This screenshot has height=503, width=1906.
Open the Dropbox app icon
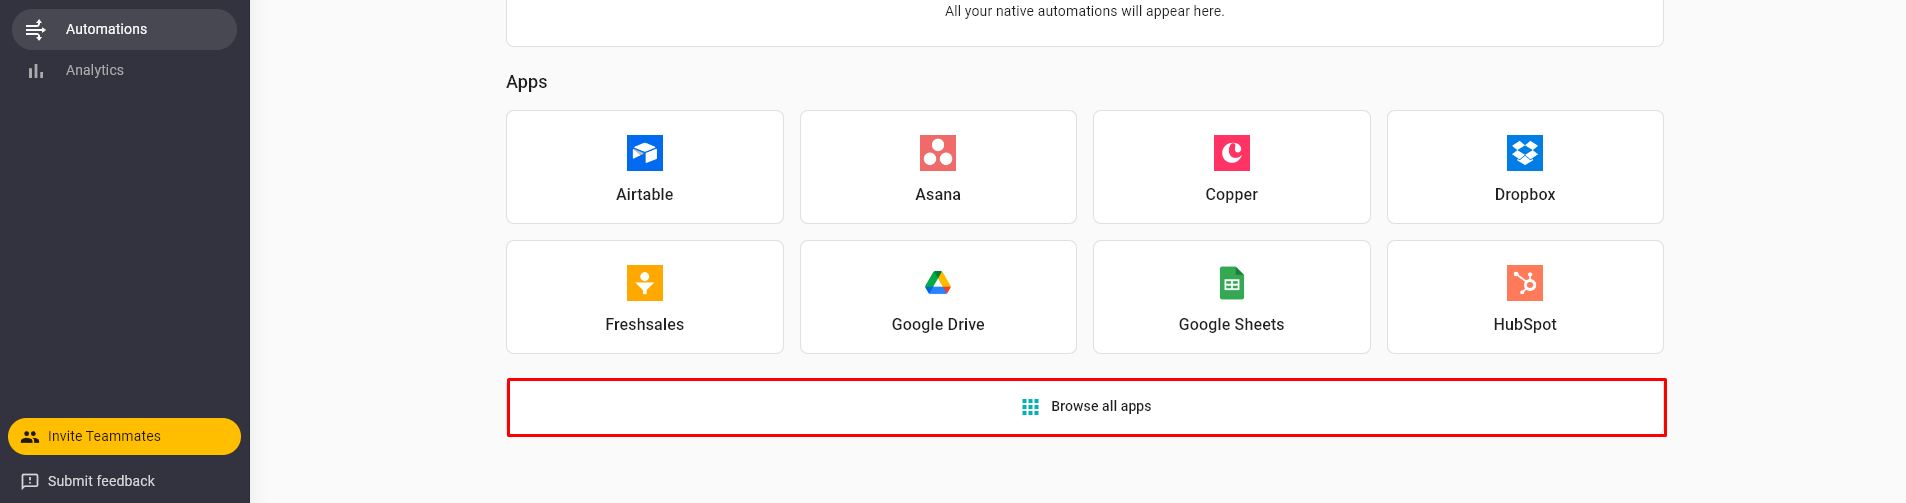point(1525,153)
